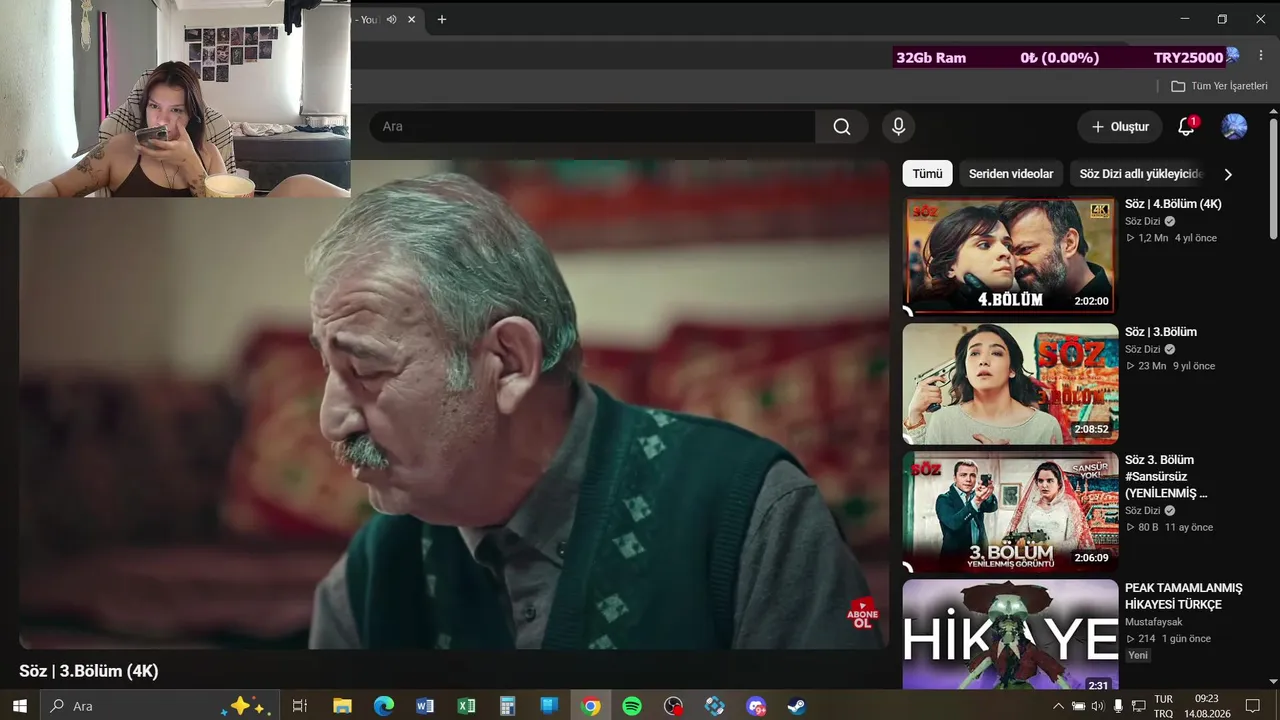Open the Mustafaysak channel link
1280x720 pixels.
[1153, 622]
